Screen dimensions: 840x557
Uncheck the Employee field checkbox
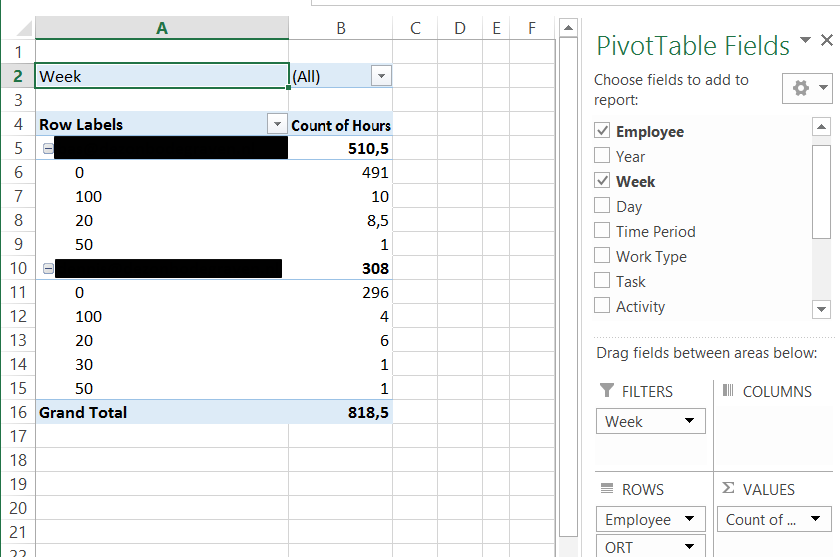pos(602,130)
